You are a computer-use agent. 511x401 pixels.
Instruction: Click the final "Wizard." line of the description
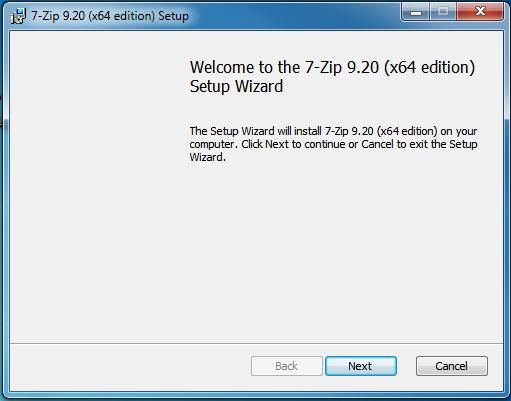pos(208,157)
